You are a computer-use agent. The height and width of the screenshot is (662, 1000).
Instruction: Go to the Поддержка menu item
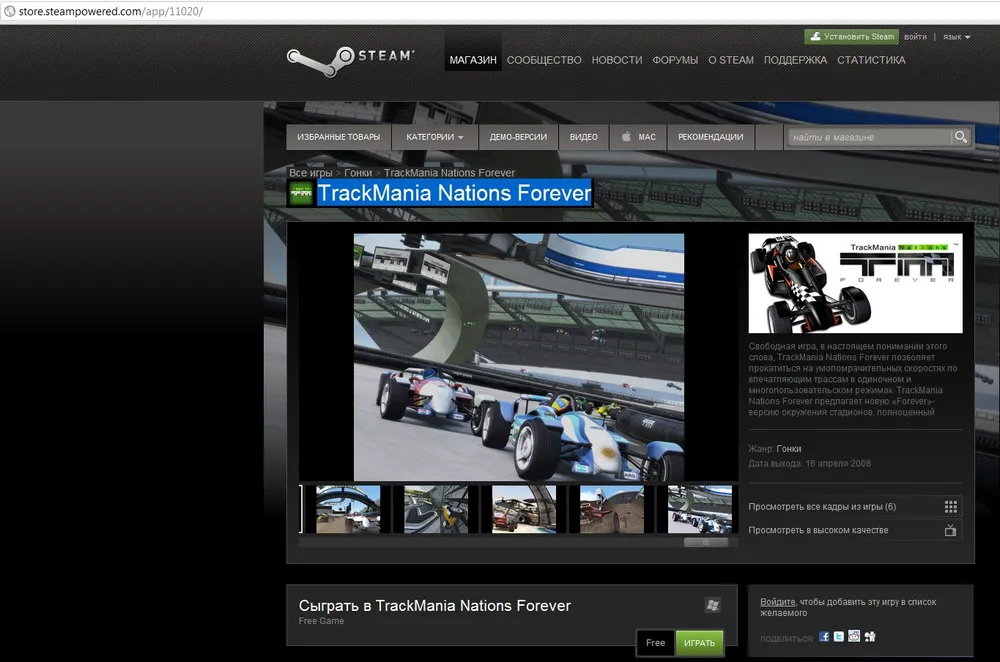[x=795, y=60]
